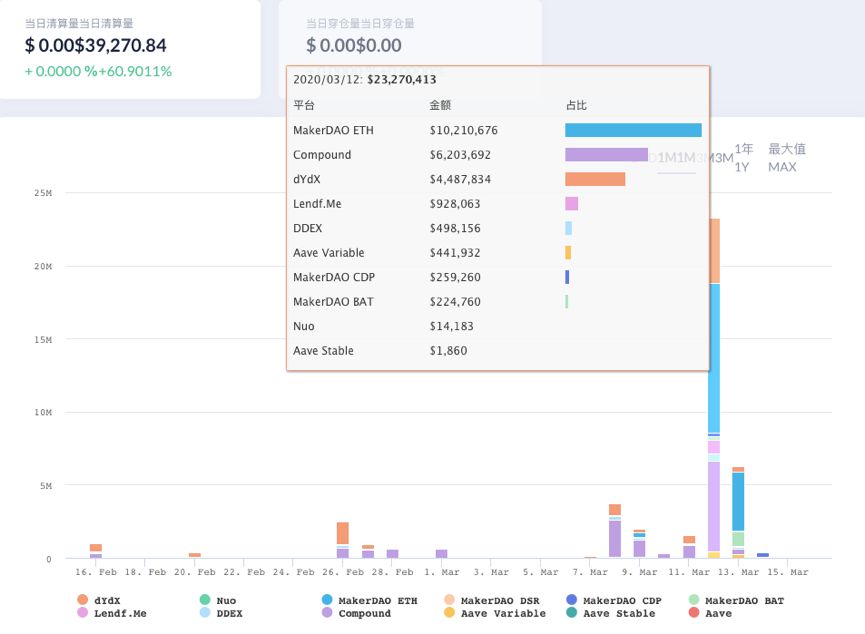Click the Aave Stable legend circle
Viewport: 865px width, 634px height.
pos(572,613)
